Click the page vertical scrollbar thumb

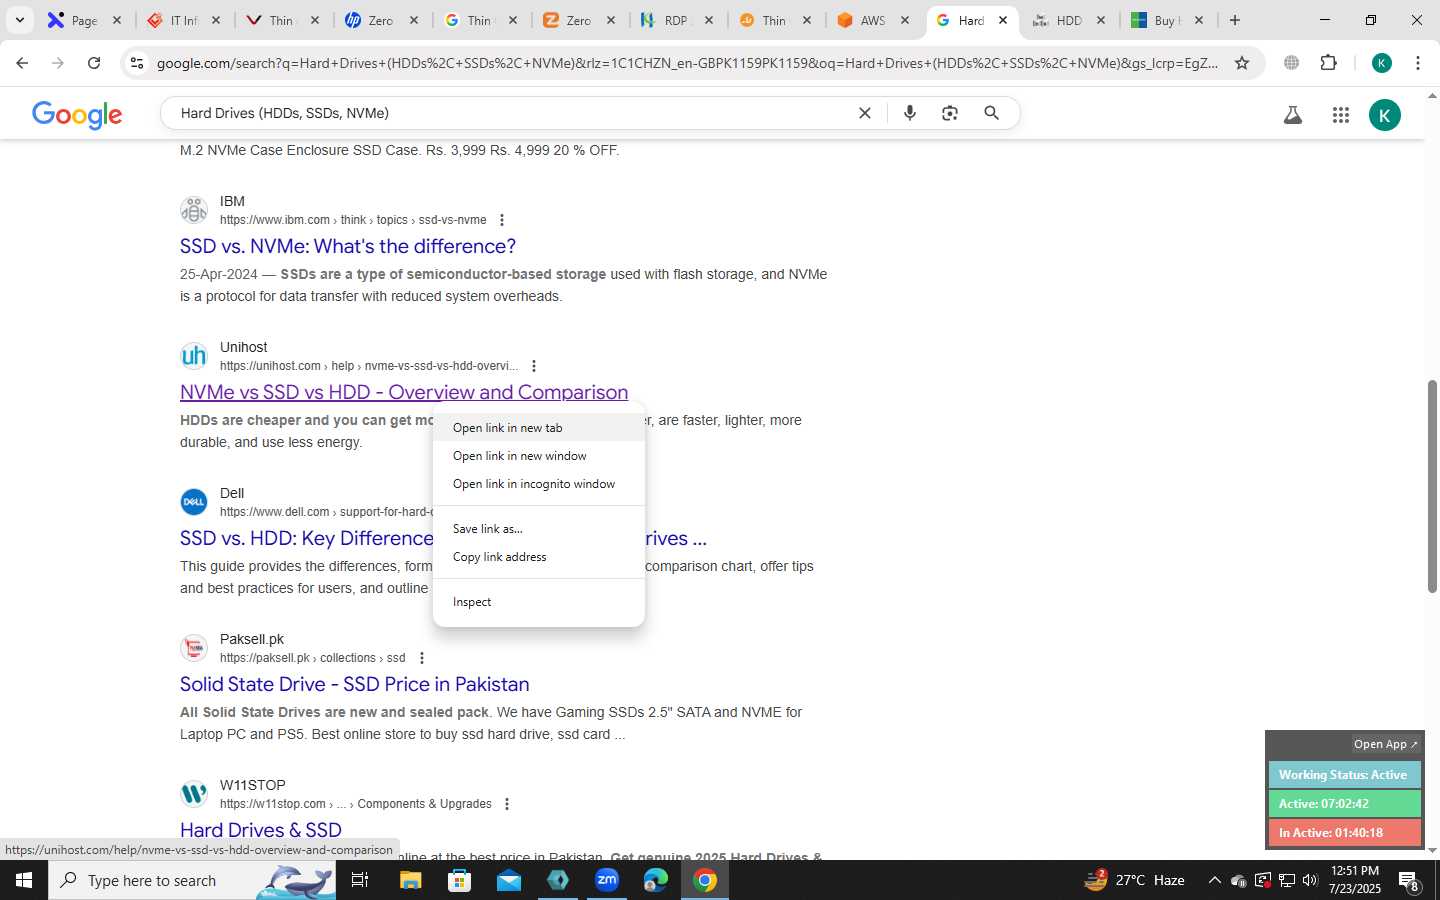[1432, 487]
